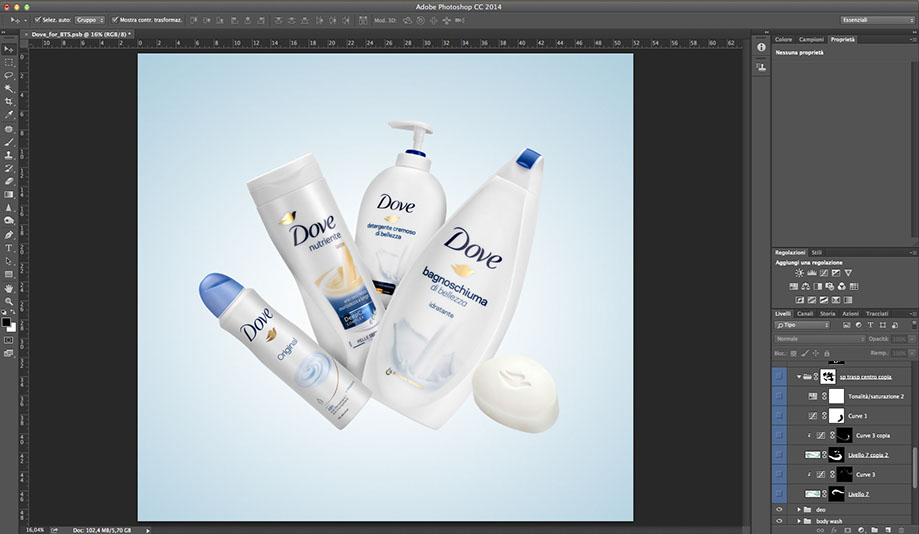Select the Pen tool
Screen dimensions: 919x534
point(9,235)
